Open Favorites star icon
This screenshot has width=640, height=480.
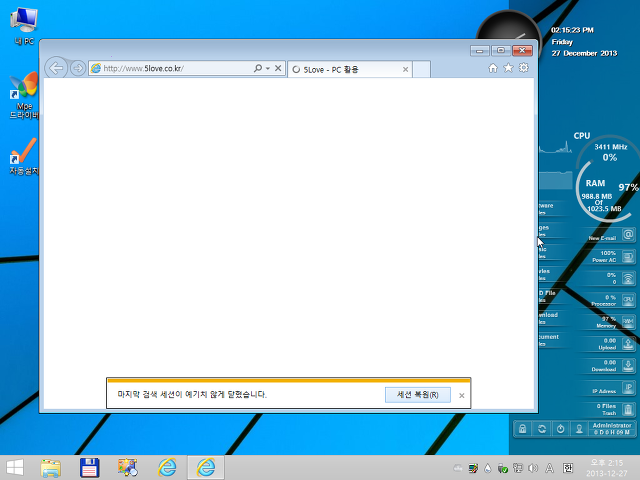tap(508, 68)
